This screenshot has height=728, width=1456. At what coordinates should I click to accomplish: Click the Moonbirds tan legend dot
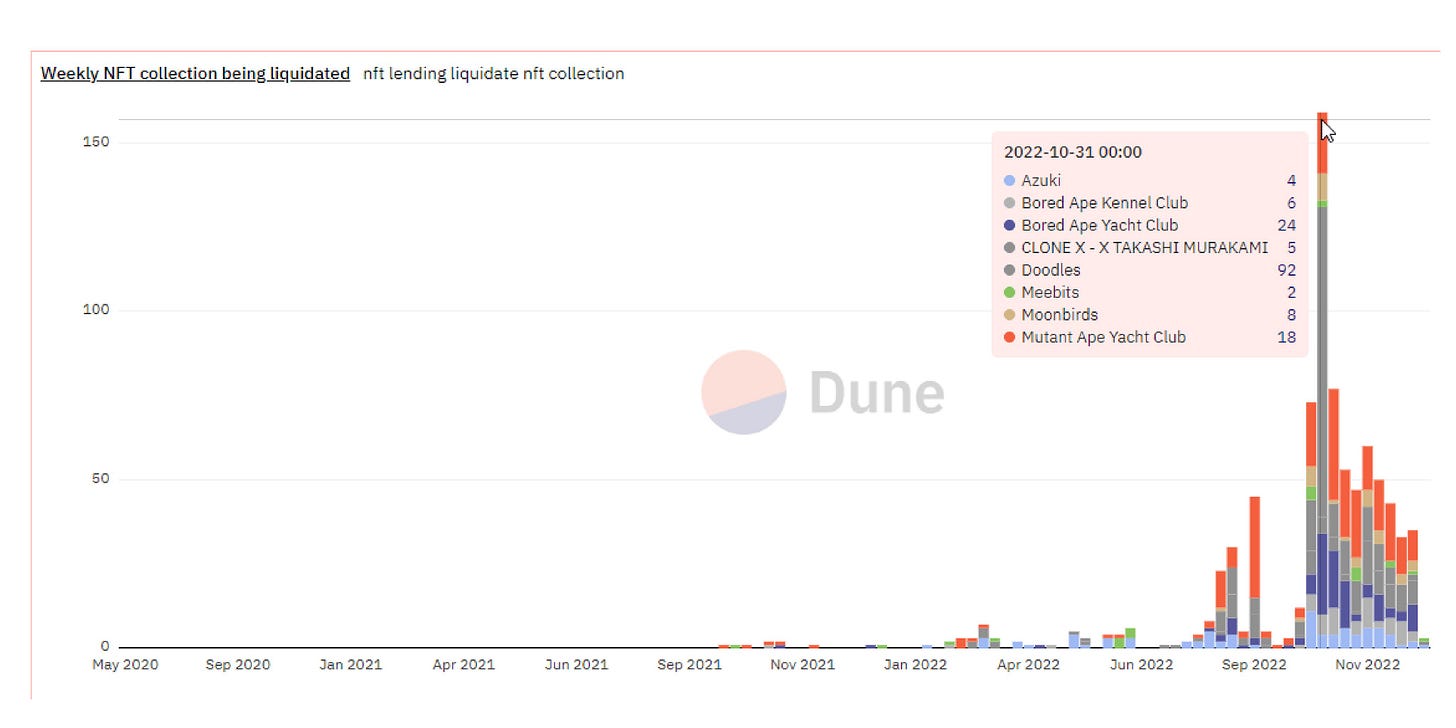click(1009, 315)
